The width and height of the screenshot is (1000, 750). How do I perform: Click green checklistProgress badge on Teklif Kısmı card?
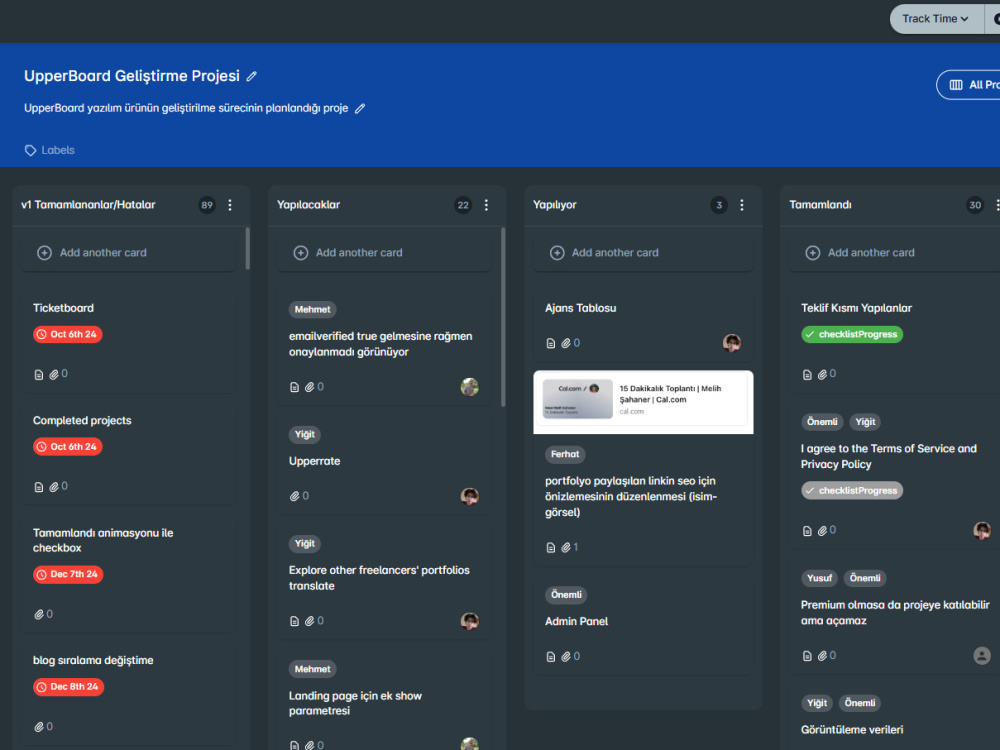(x=852, y=335)
